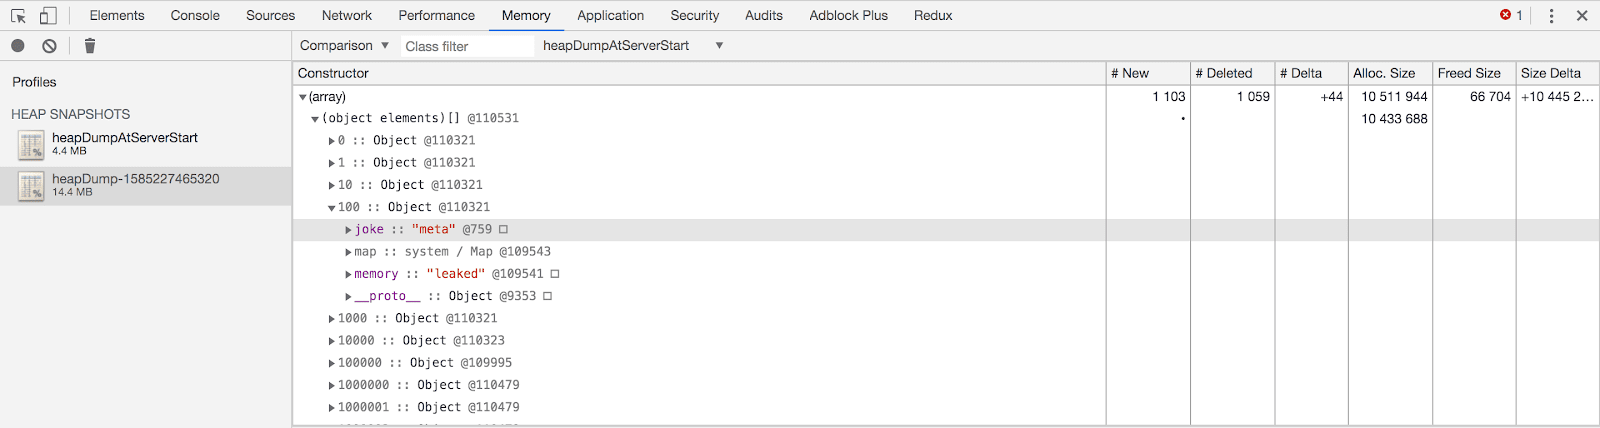Image resolution: width=1600 pixels, height=428 pixels.
Task: Open the Comparison view dropdown
Action: (x=344, y=46)
